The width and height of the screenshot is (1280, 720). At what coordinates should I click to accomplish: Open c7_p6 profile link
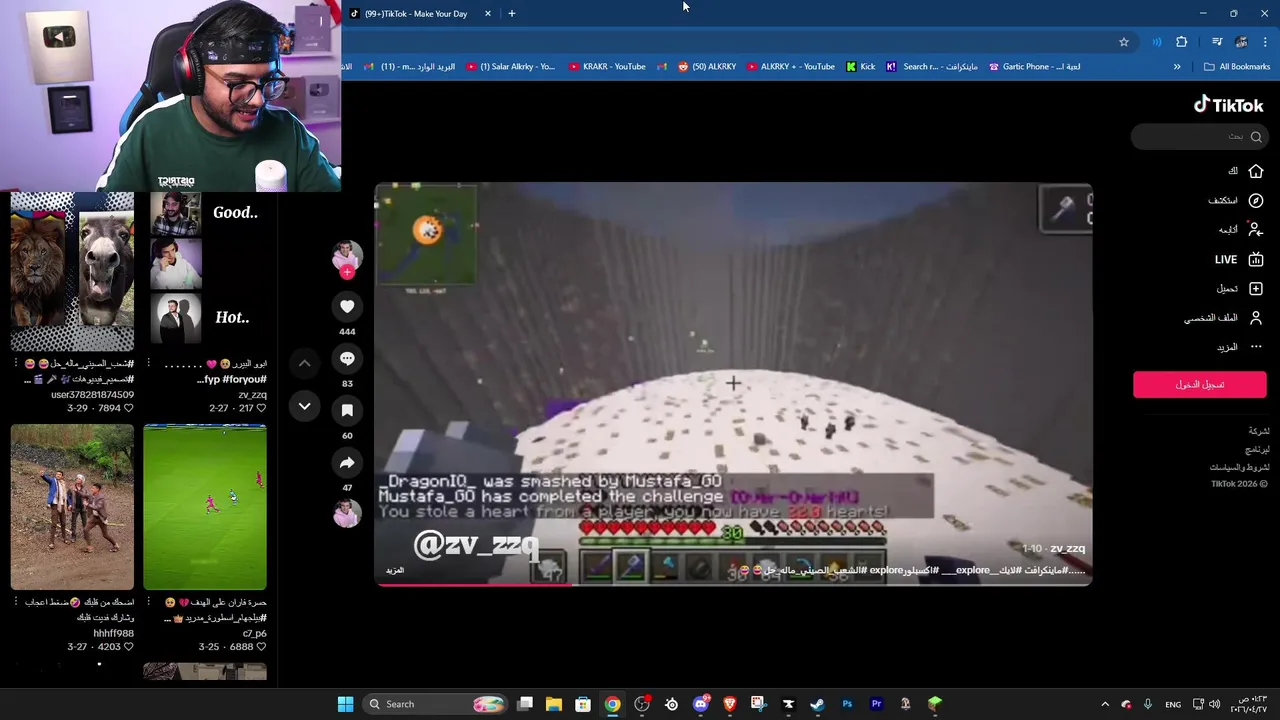coord(254,633)
